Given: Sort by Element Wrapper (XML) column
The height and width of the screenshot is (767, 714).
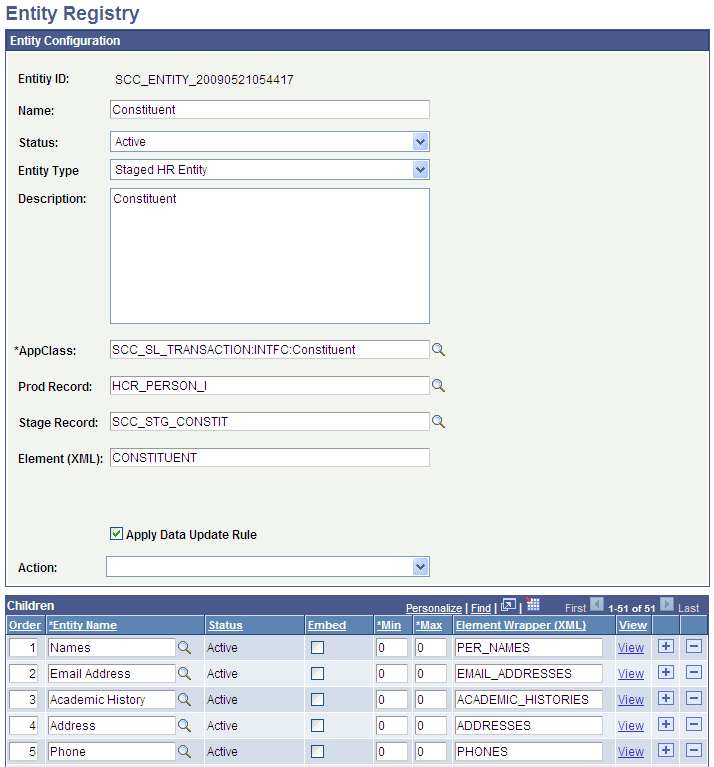Looking at the screenshot, I should [521, 625].
